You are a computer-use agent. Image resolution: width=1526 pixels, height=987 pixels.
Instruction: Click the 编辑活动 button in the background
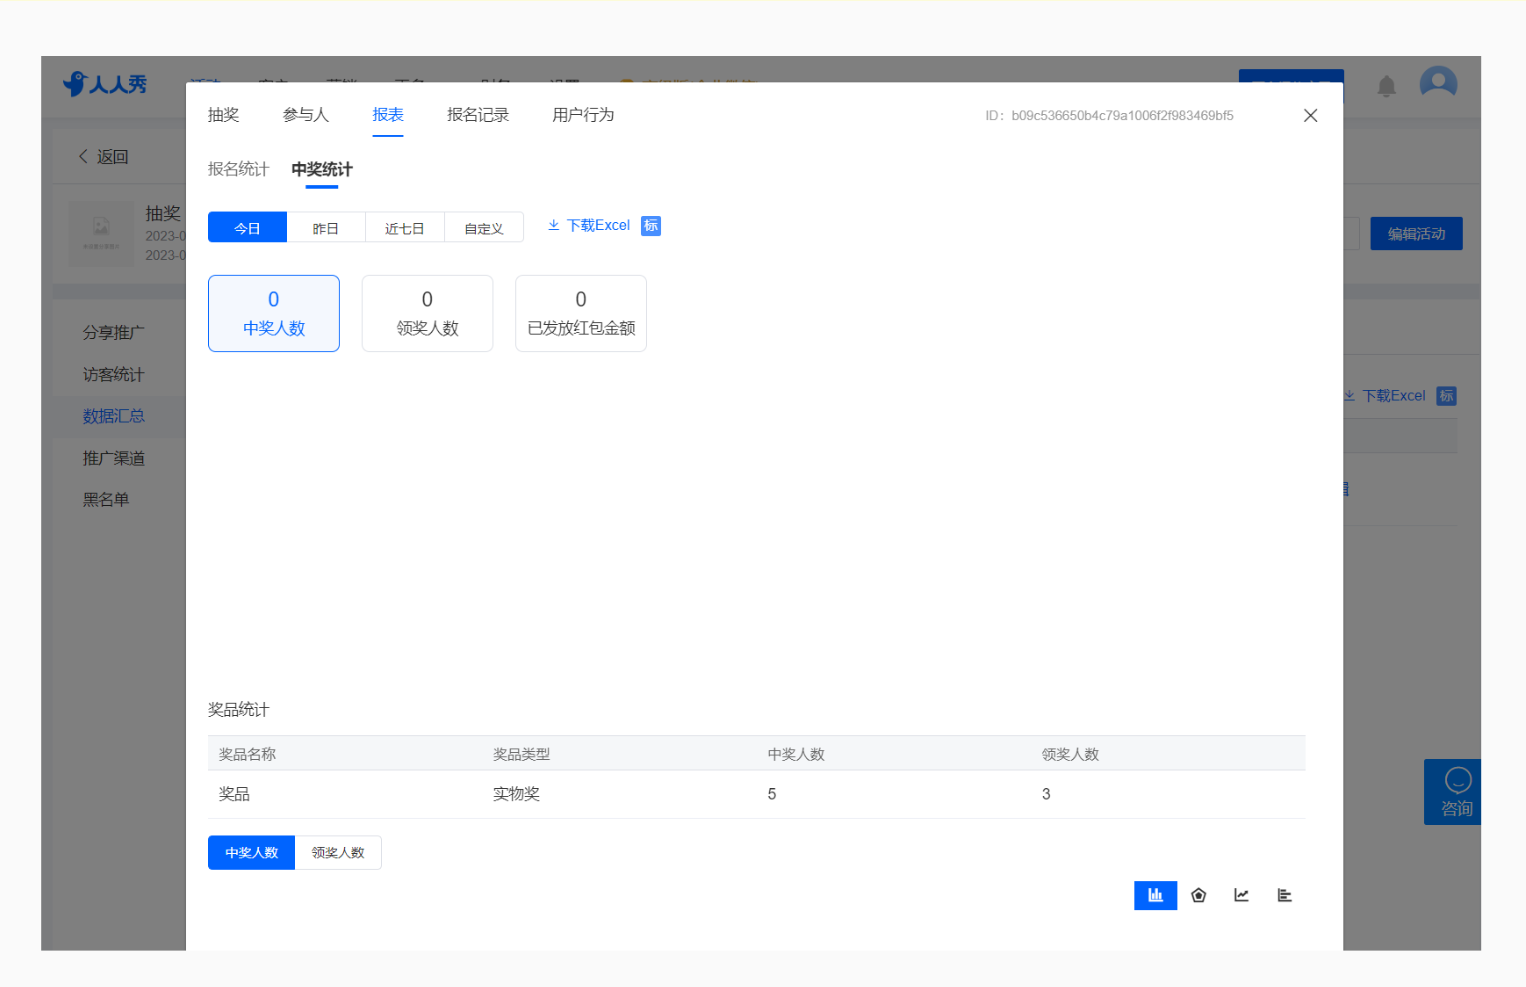pos(1416,234)
